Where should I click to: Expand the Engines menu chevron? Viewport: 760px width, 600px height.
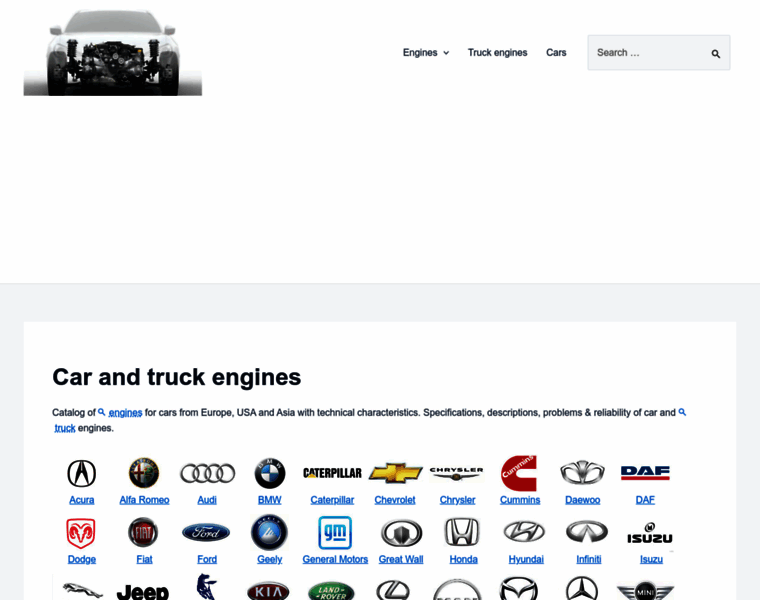coord(446,53)
